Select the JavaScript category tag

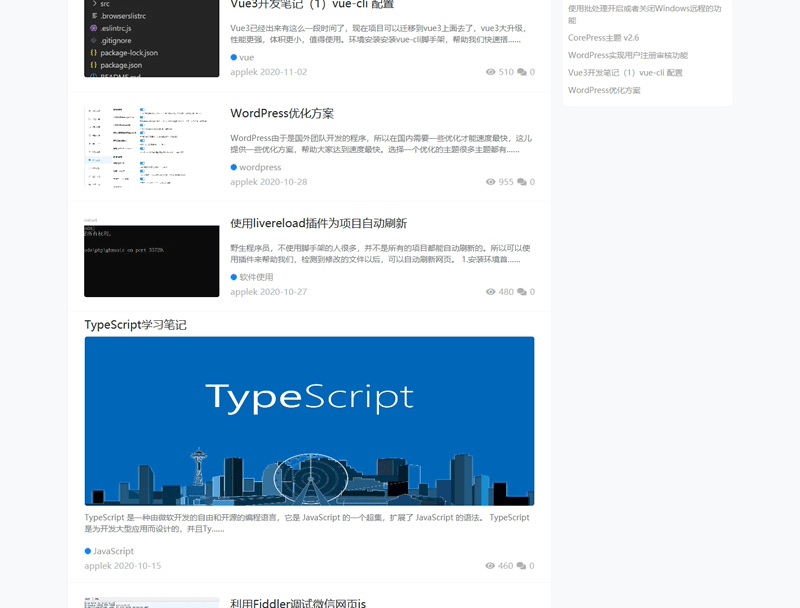(113, 551)
